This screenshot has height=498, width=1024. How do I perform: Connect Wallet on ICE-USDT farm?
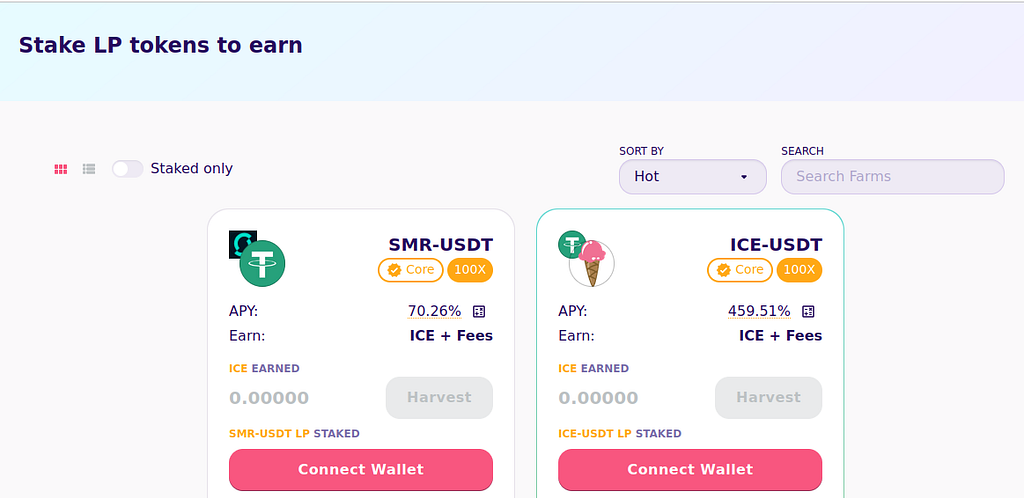coord(690,470)
